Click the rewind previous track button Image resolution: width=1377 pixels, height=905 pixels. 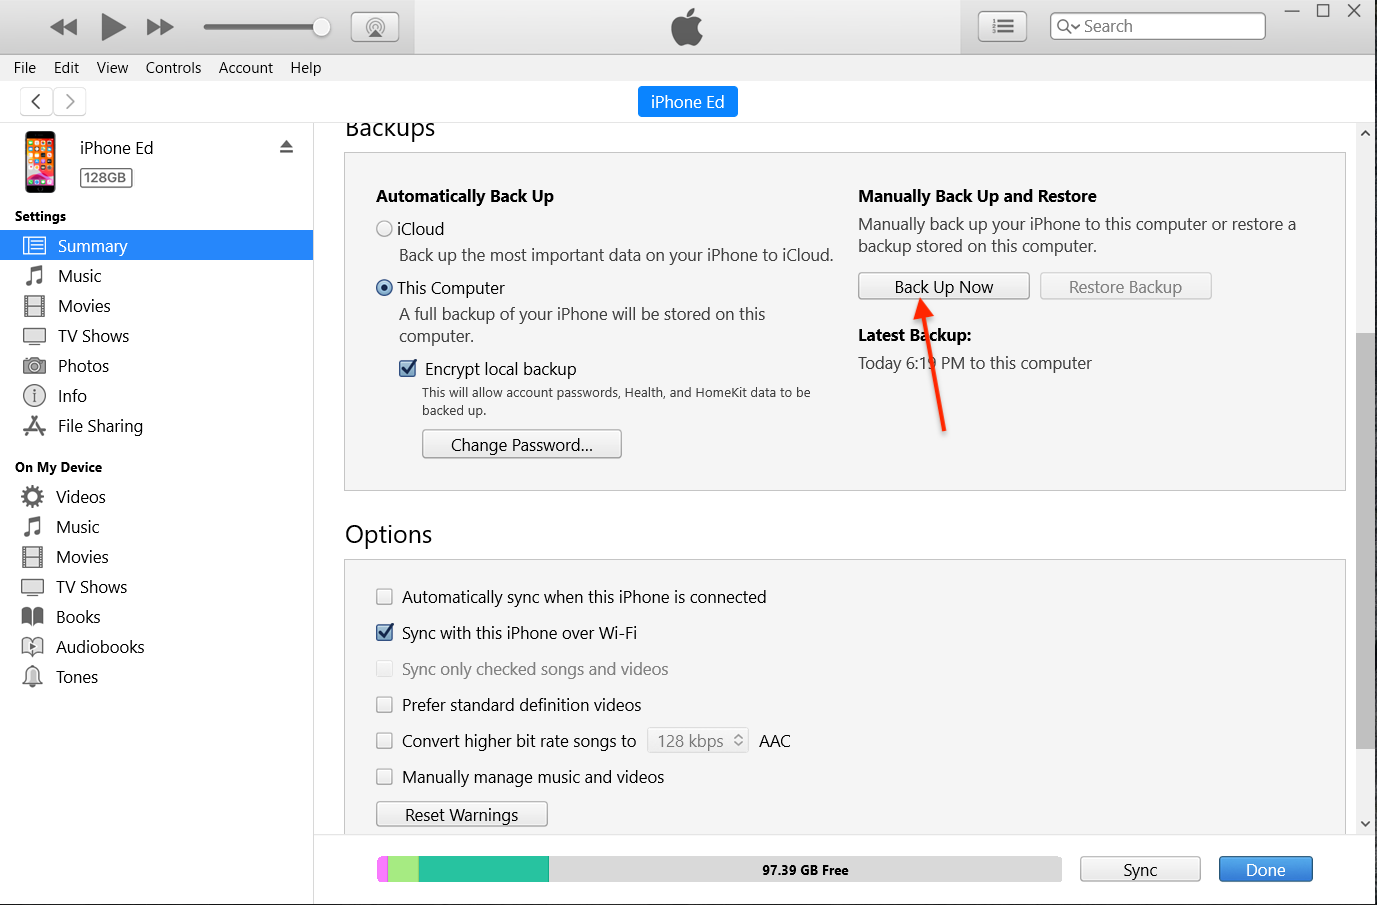click(x=63, y=27)
